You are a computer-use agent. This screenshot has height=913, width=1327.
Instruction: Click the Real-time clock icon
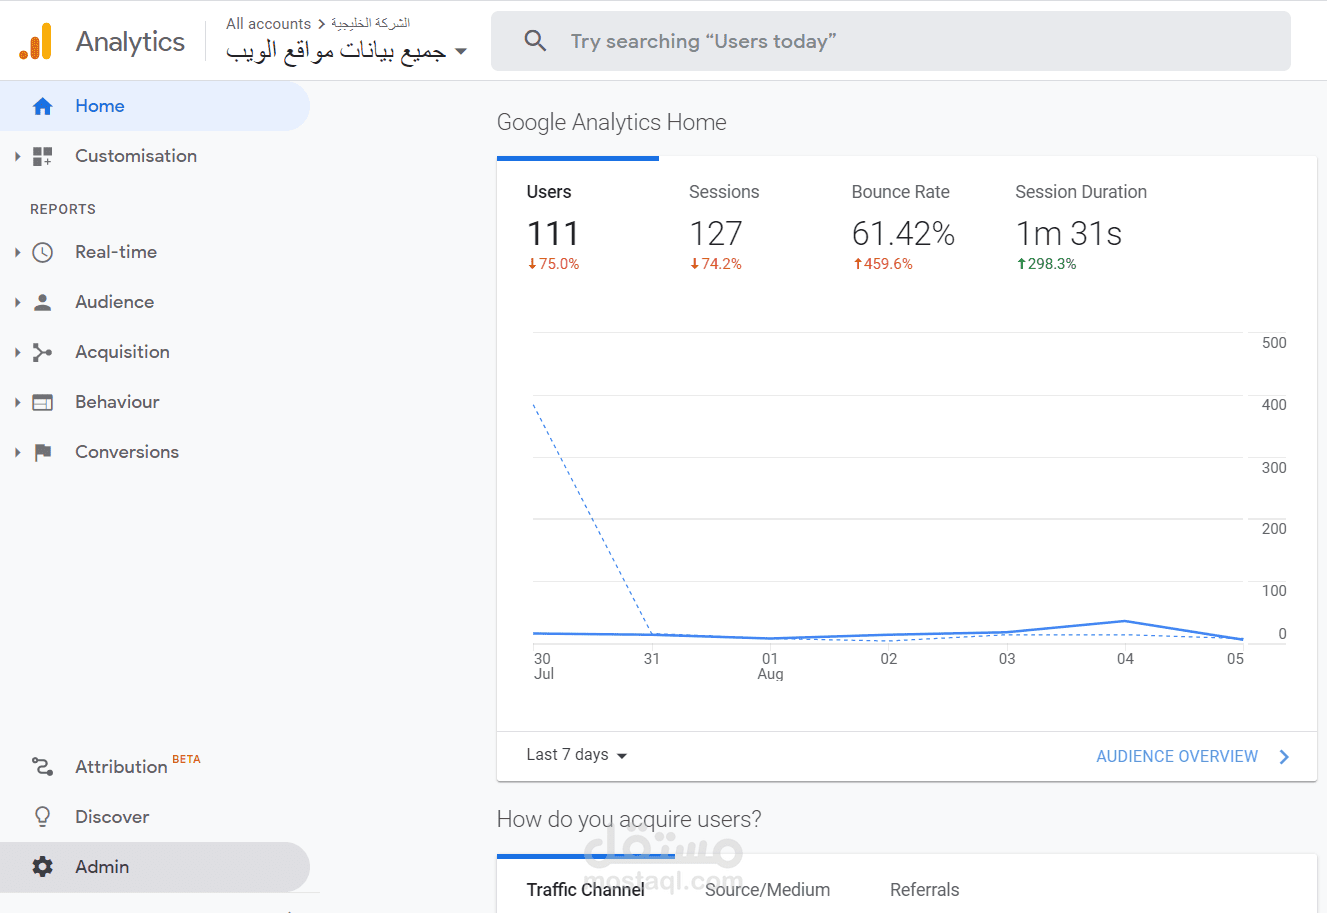[x=42, y=252]
